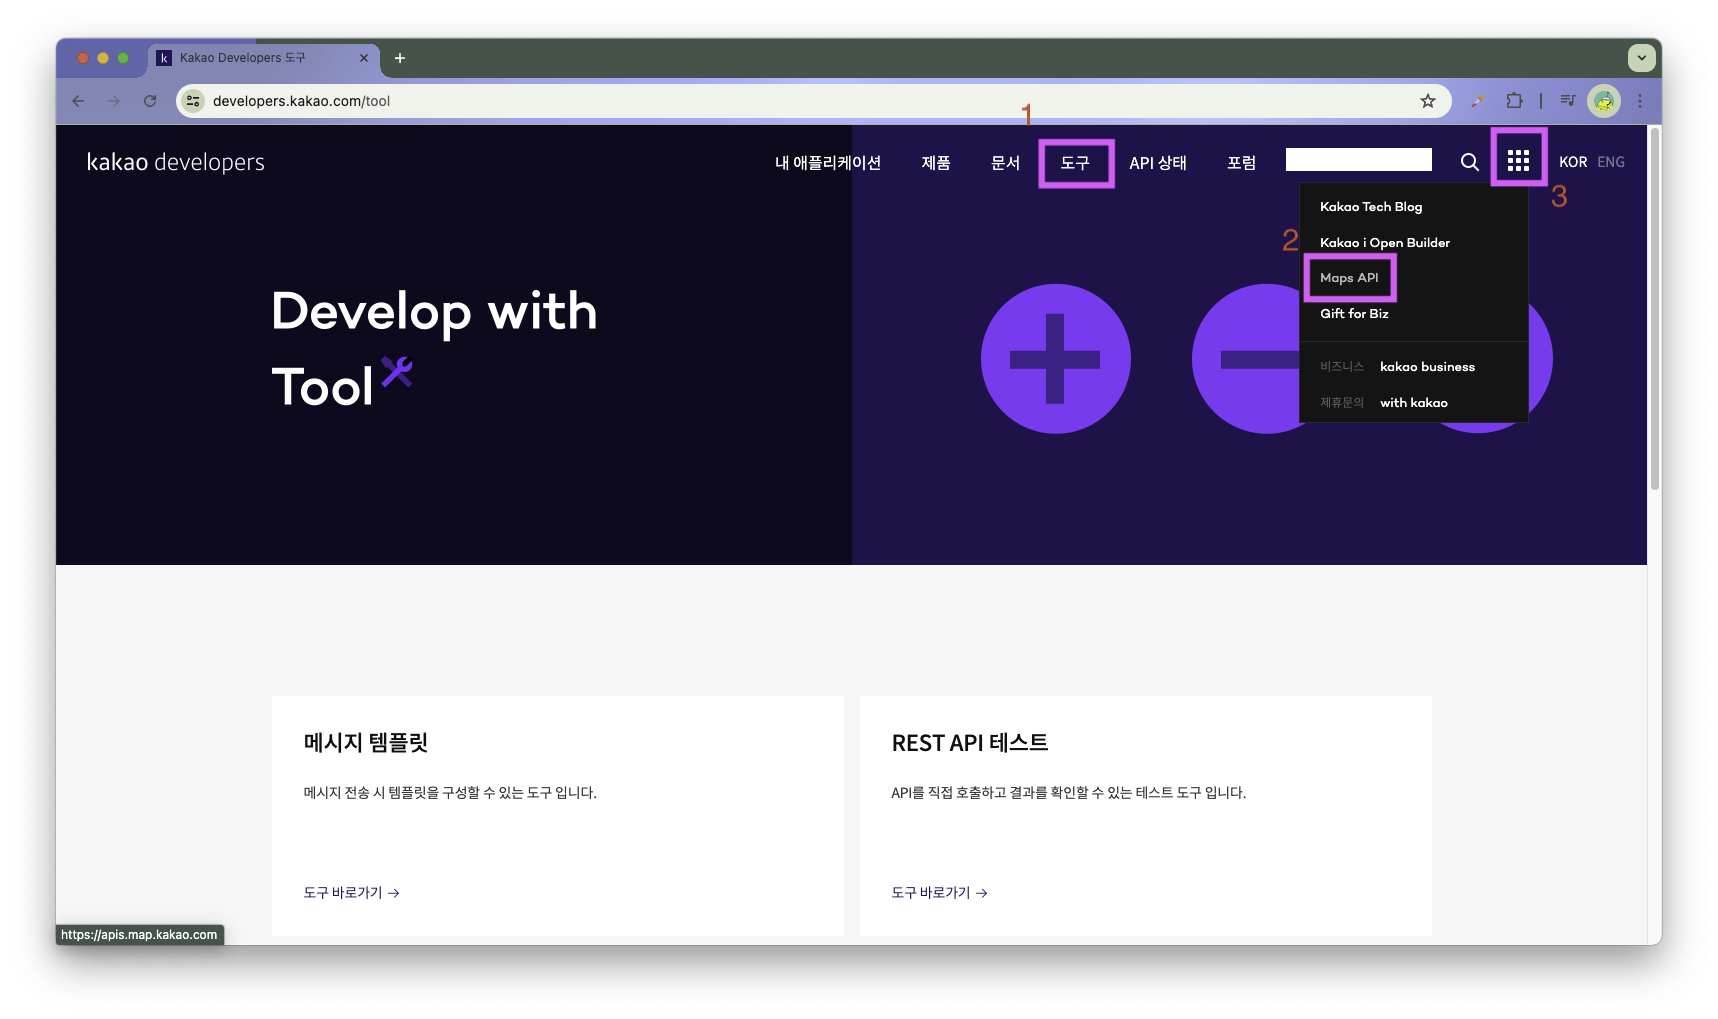Bookmark page with star icon

(x=1428, y=101)
